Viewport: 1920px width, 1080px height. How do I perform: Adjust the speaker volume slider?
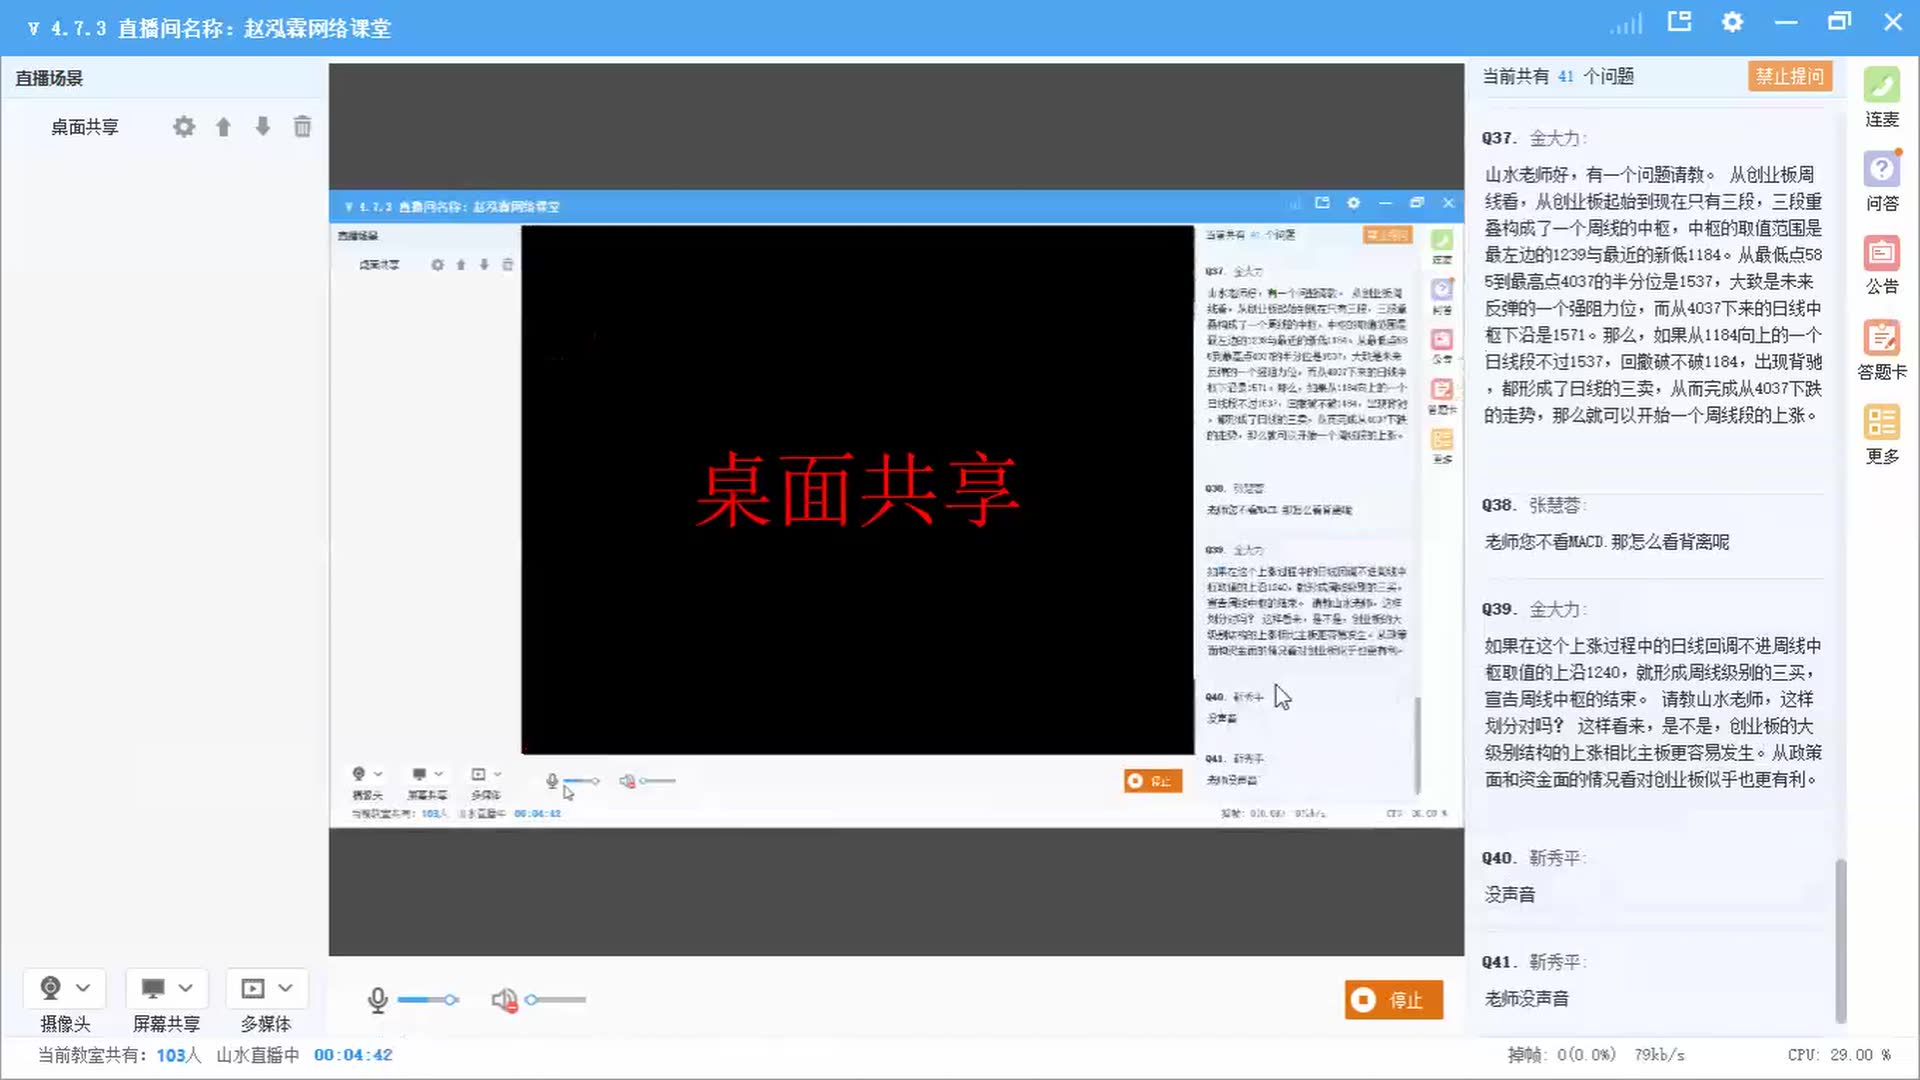pyautogui.click(x=555, y=999)
